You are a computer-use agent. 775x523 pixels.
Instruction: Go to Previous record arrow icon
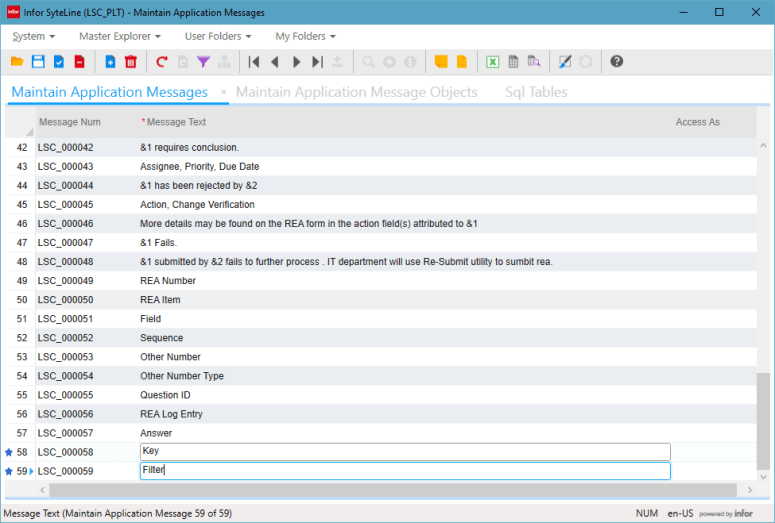tap(275, 62)
